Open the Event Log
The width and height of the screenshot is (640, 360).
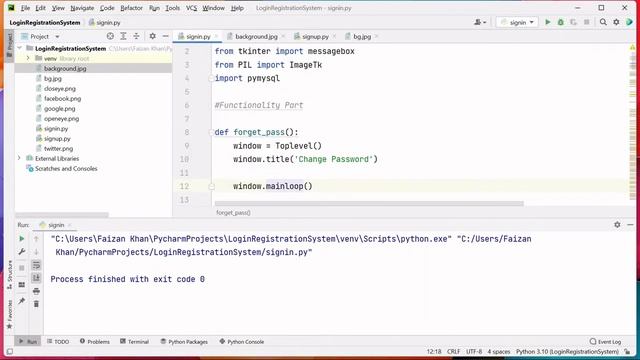[606, 341]
